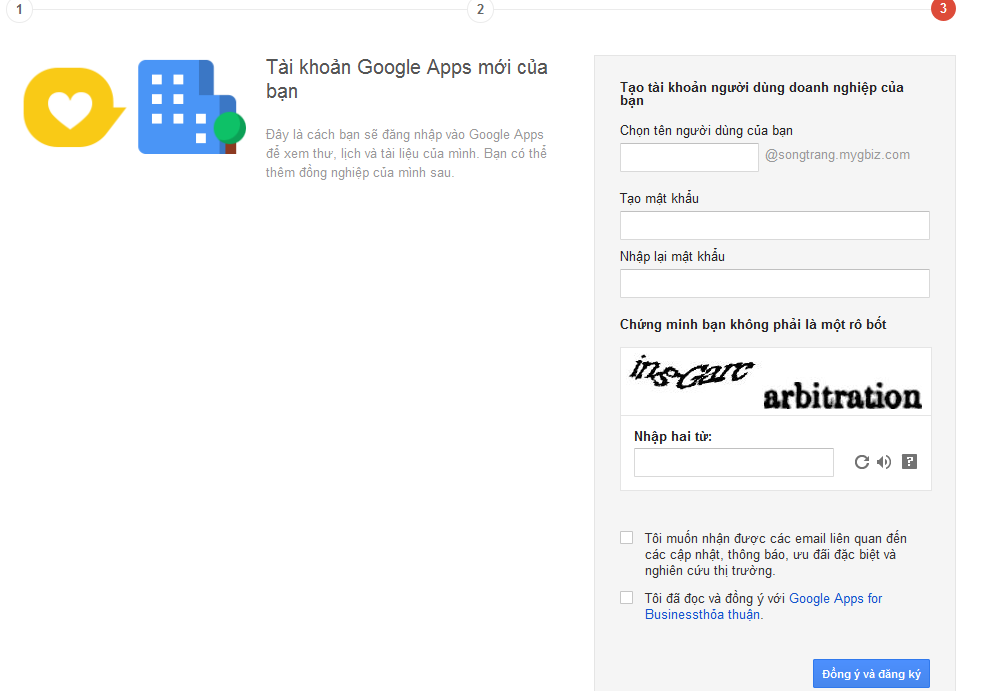Viewport: 983px width, 691px height.
Task: Enable receiving update and offer emails
Action: (627, 538)
